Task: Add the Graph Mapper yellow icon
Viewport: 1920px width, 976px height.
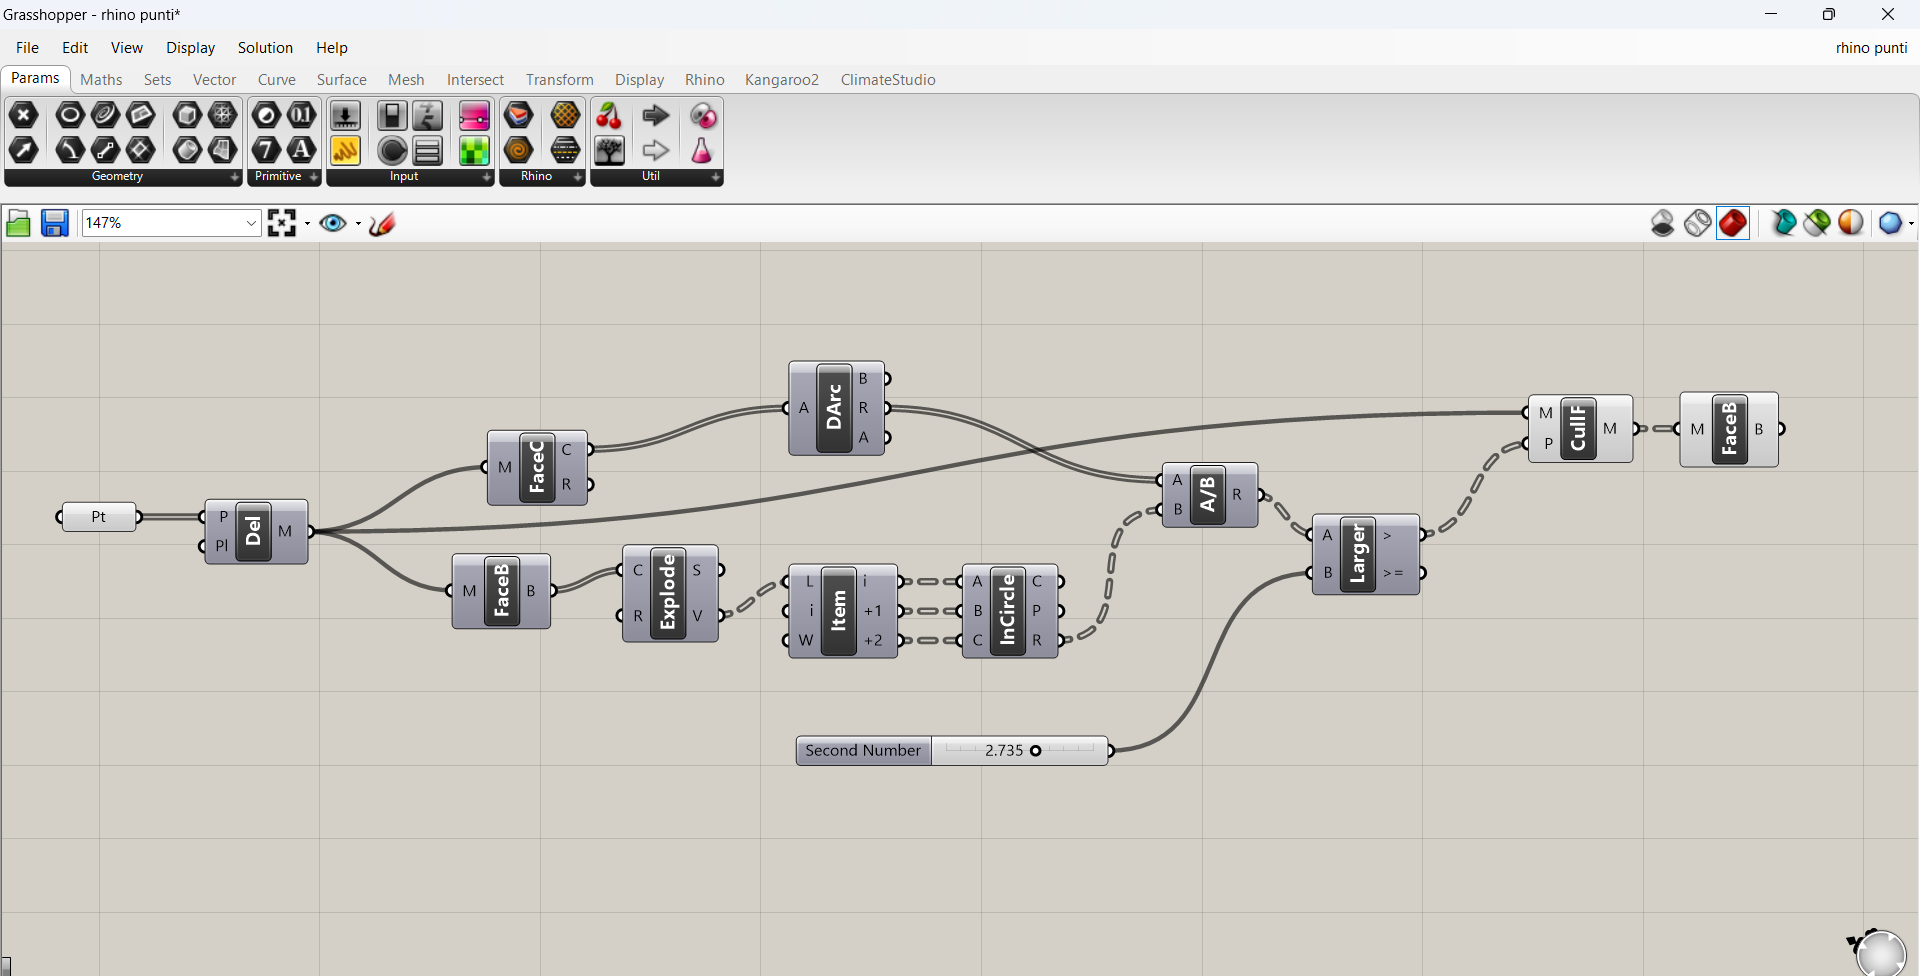Action: (345, 150)
